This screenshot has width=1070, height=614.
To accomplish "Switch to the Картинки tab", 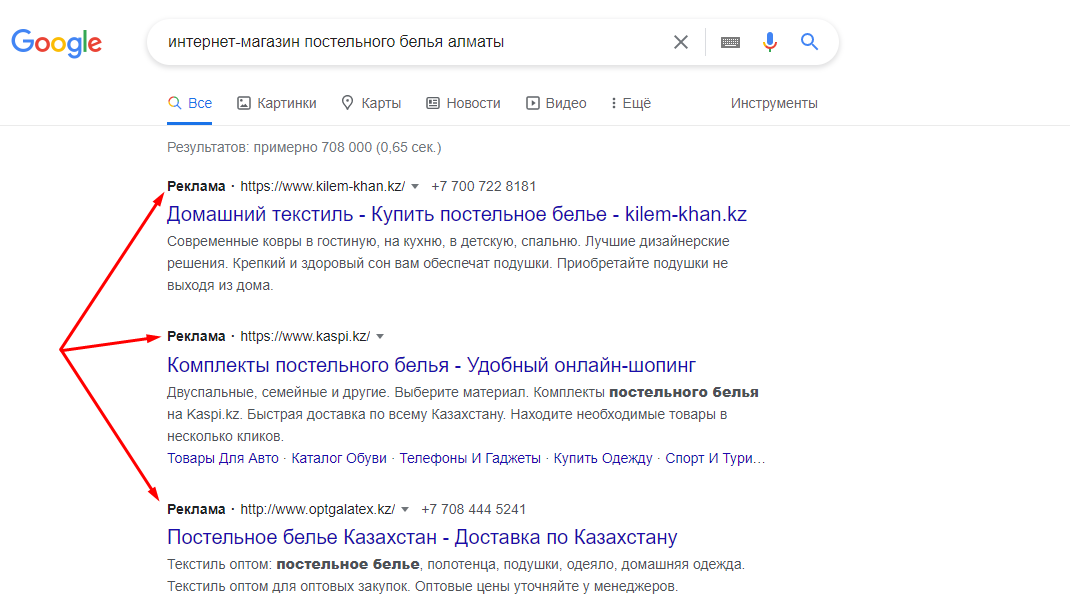I will pos(276,103).
